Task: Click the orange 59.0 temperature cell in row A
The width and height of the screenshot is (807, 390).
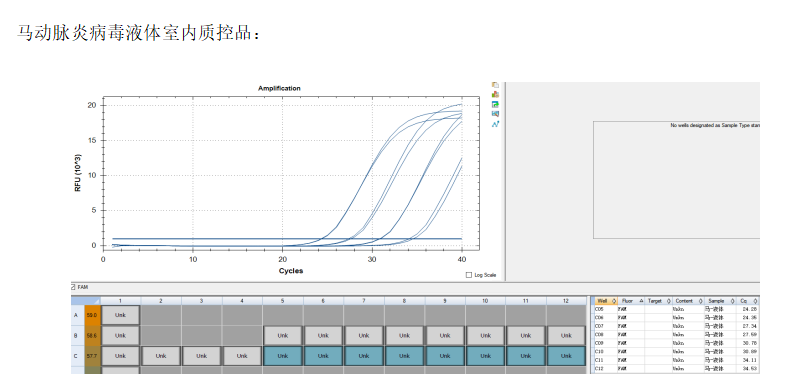Action: [92, 315]
